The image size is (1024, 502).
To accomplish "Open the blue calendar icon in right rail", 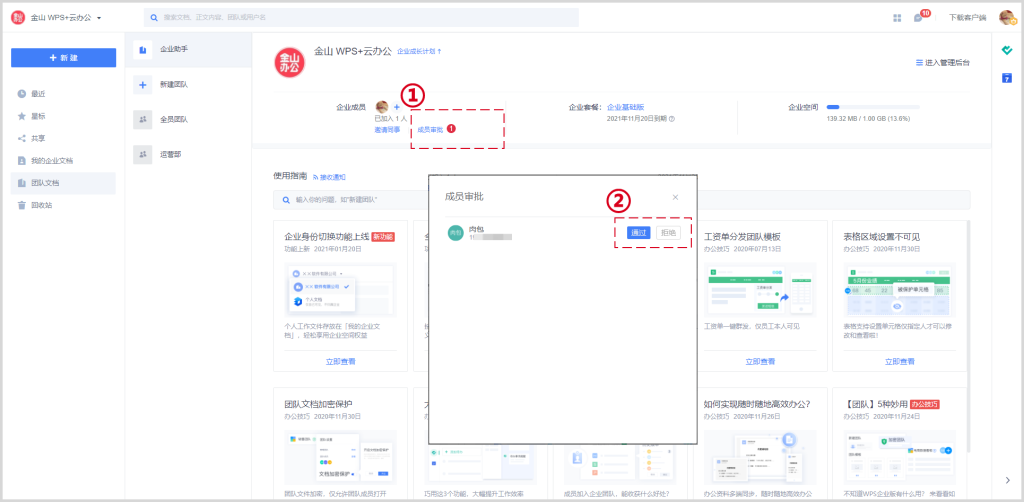I will [x=1006, y=78].
